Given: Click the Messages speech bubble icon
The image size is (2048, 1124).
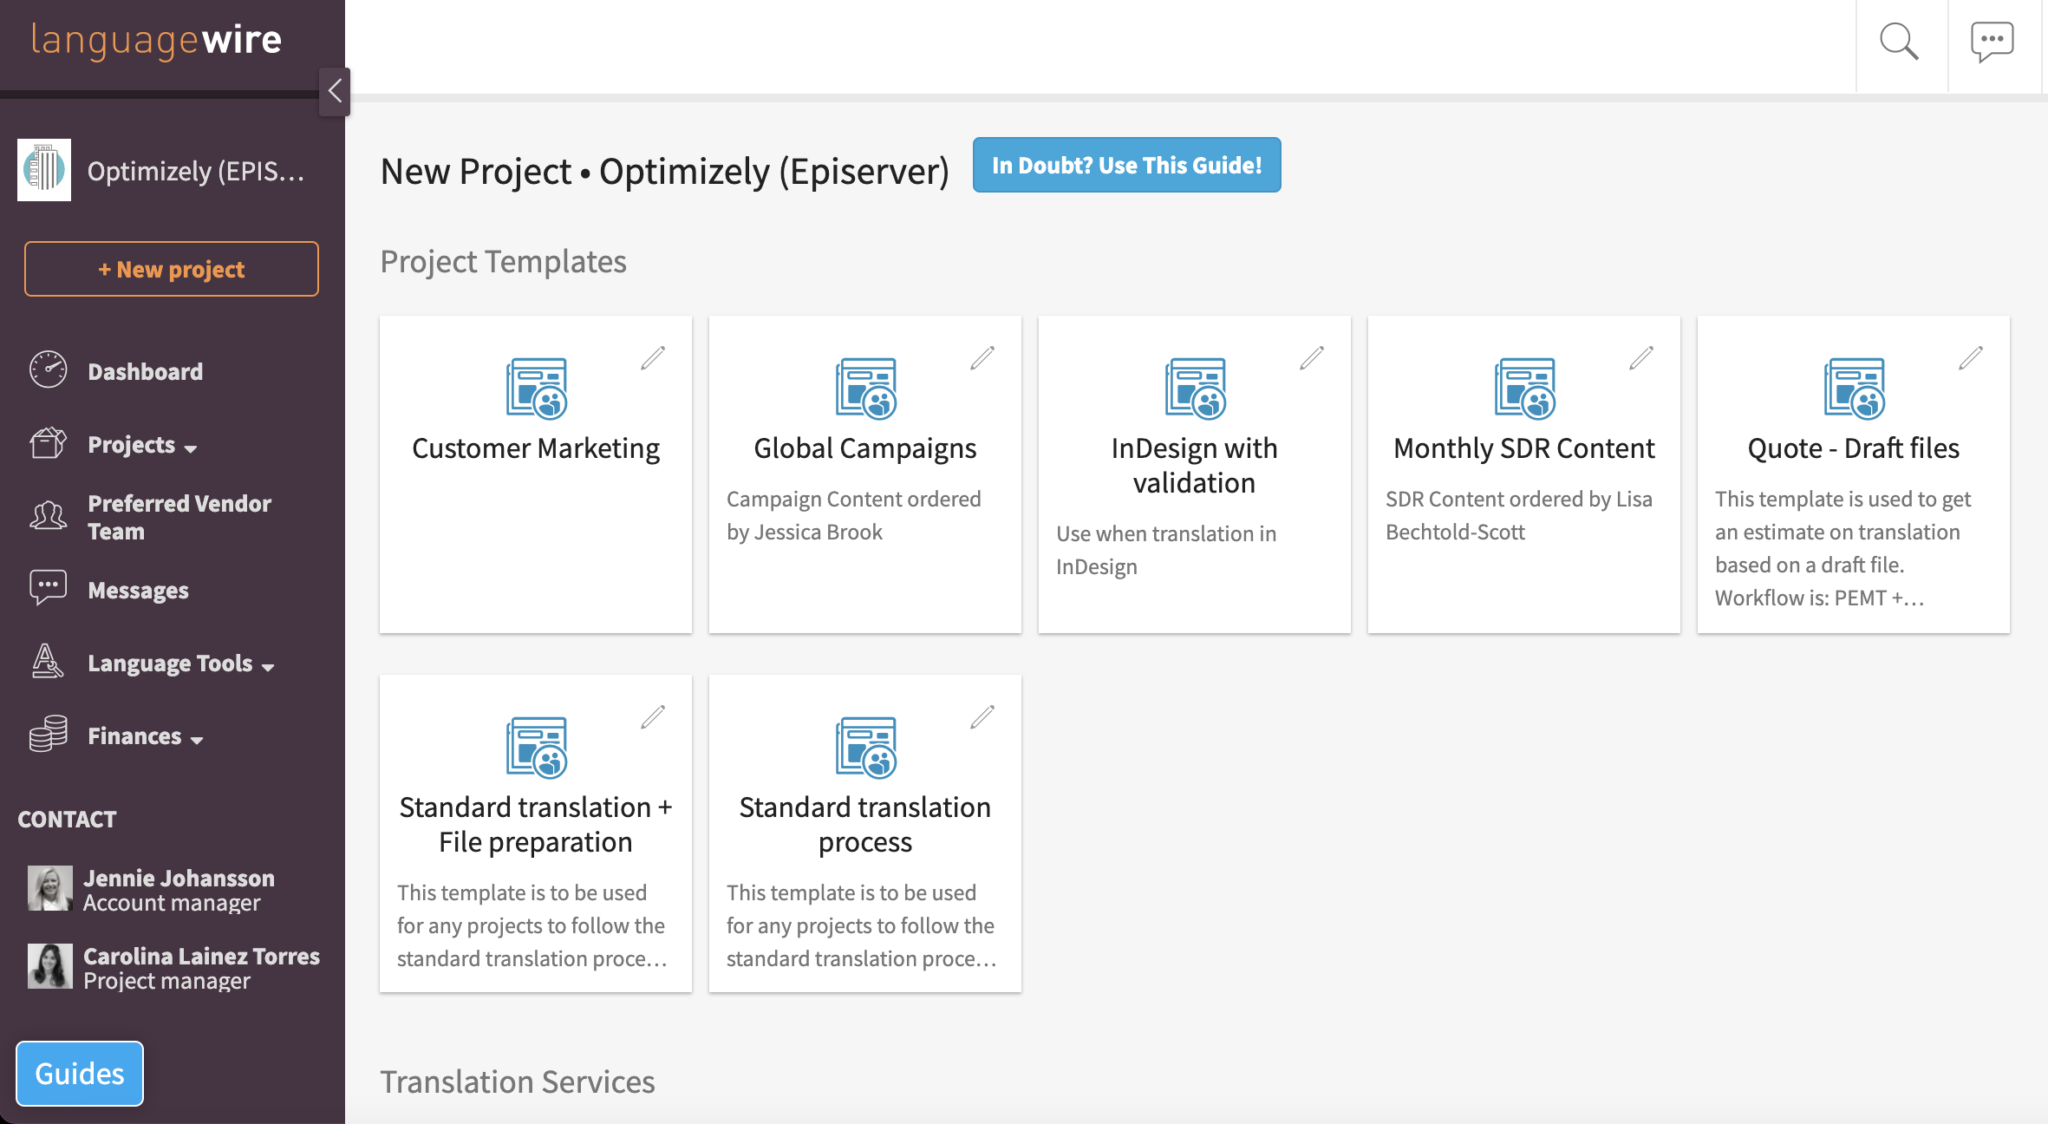Looking at the screenshot, I should tap(48, 589).
